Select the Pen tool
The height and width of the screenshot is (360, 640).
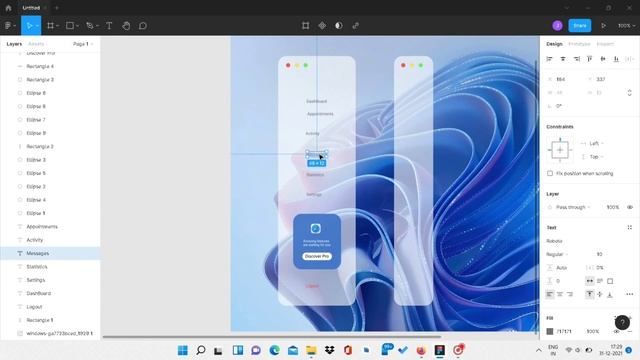pyautogui.click(x=89, y=26)
